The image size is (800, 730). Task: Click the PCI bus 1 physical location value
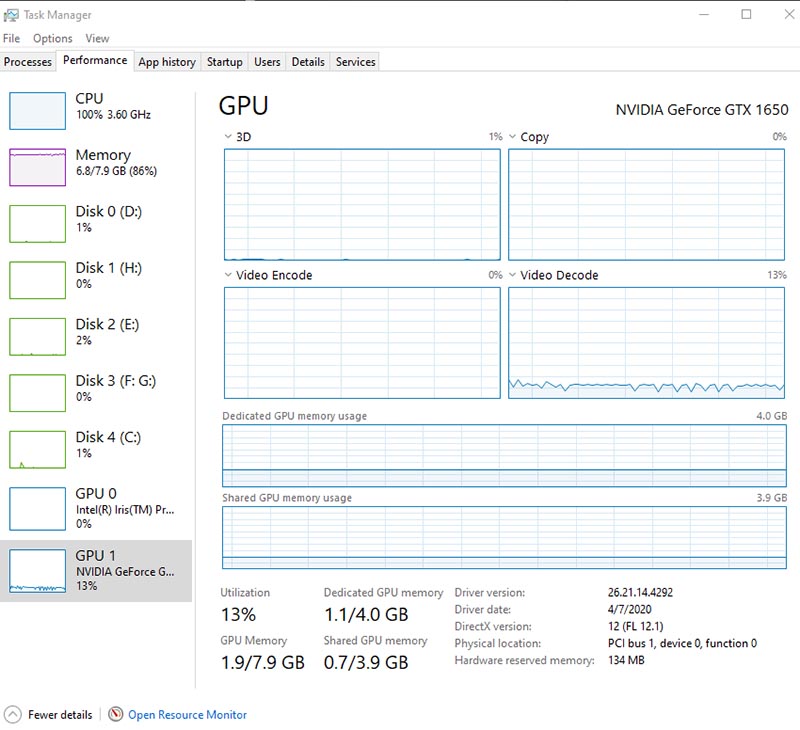683,643
